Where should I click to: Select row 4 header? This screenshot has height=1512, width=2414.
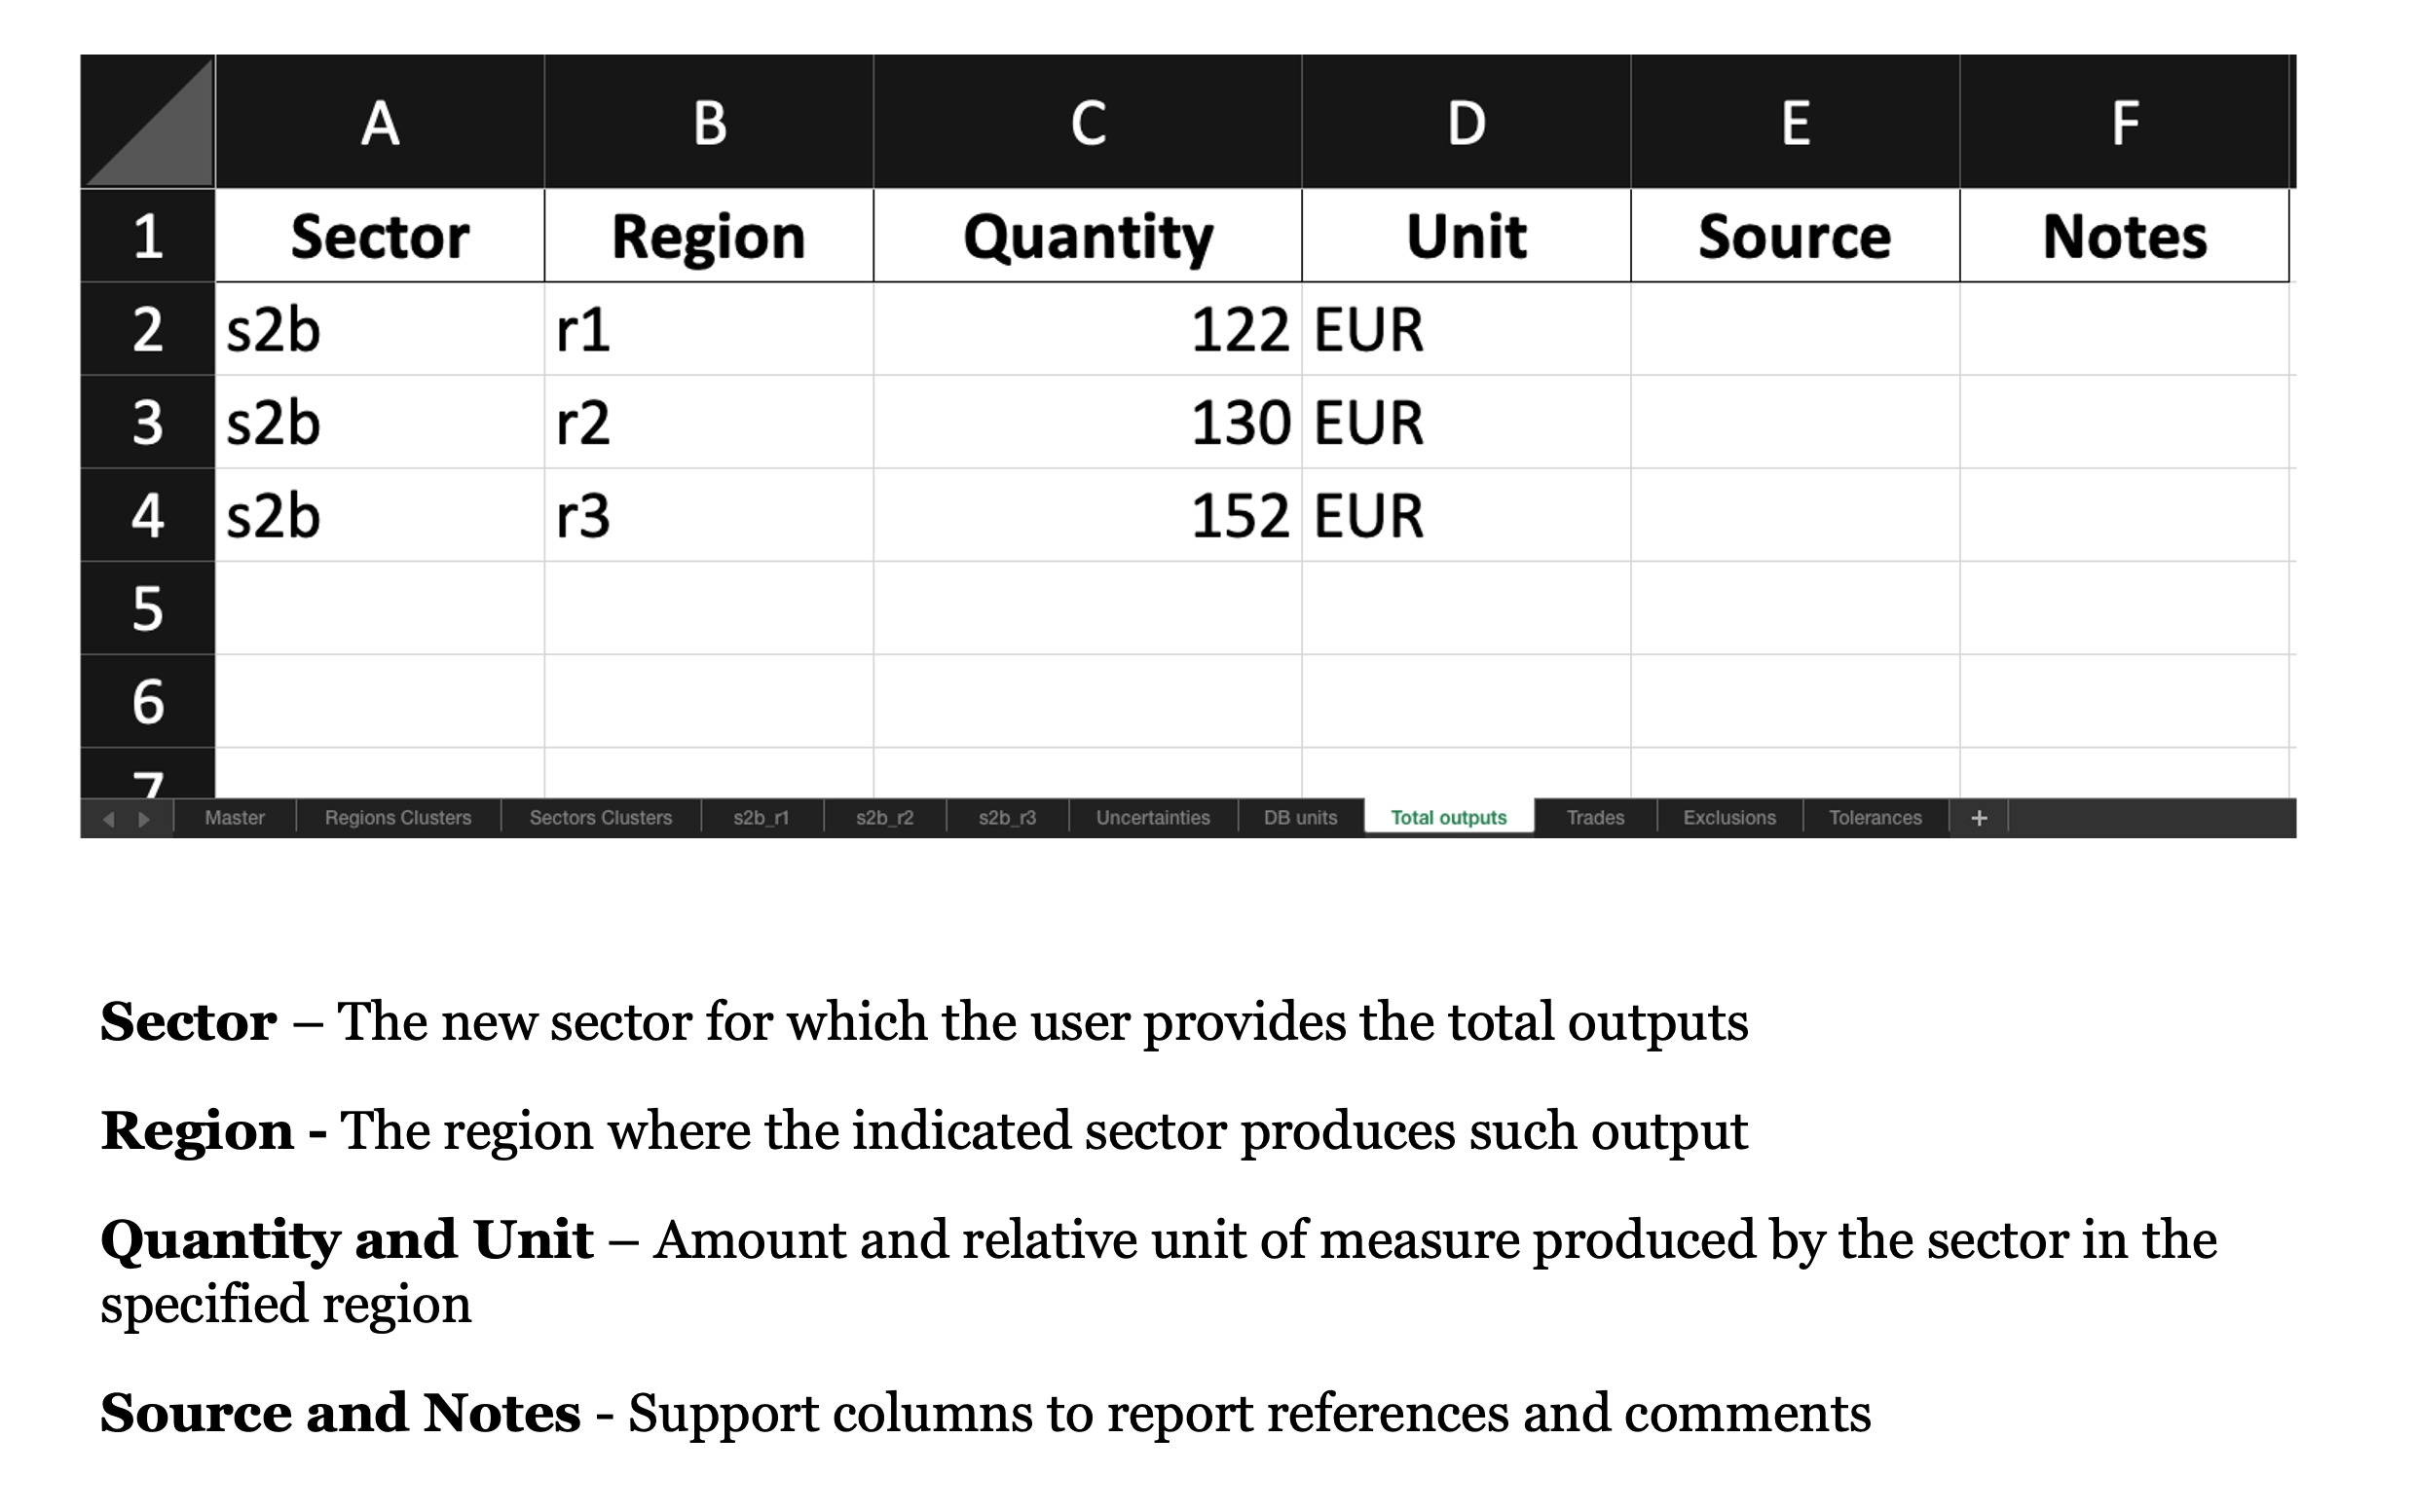[x=148, y=515]
